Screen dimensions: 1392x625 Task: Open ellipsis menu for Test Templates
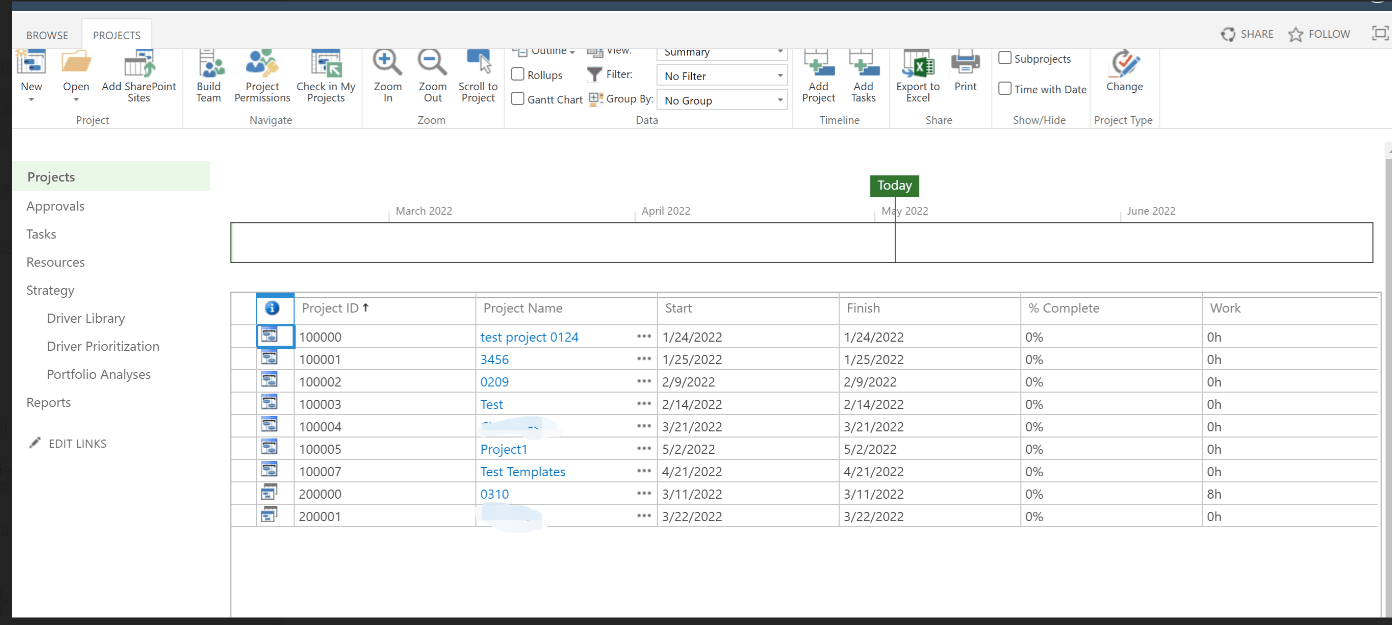click(x=644, y=471)
